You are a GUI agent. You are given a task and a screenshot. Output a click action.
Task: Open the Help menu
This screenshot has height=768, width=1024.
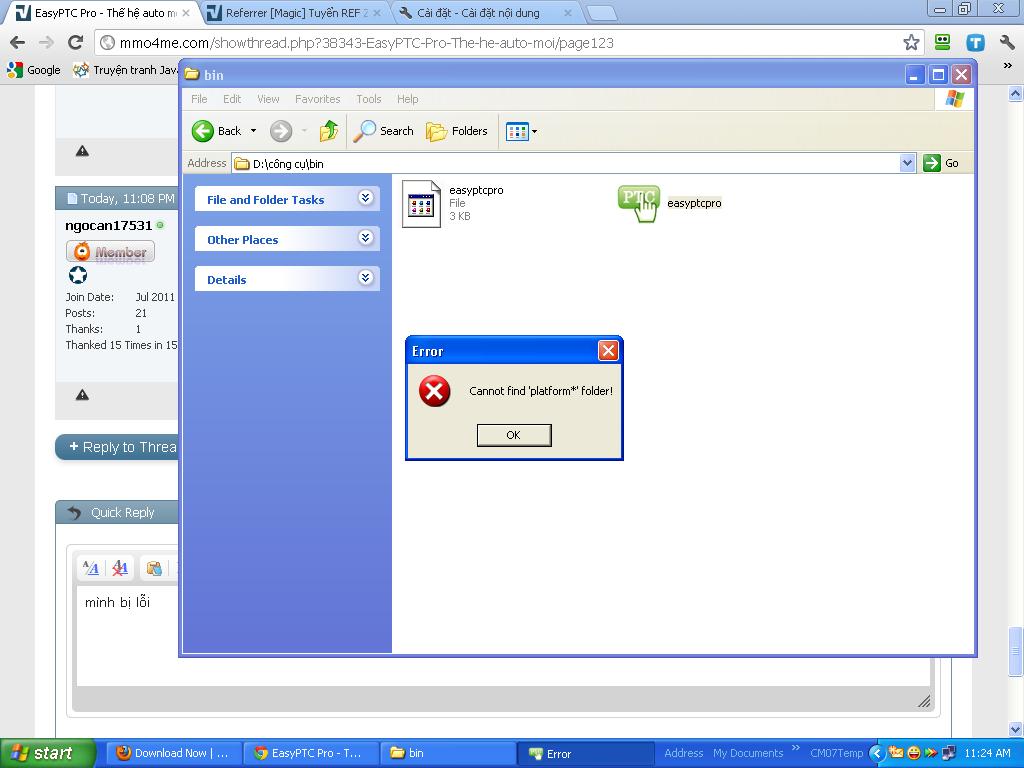(408, 99)
